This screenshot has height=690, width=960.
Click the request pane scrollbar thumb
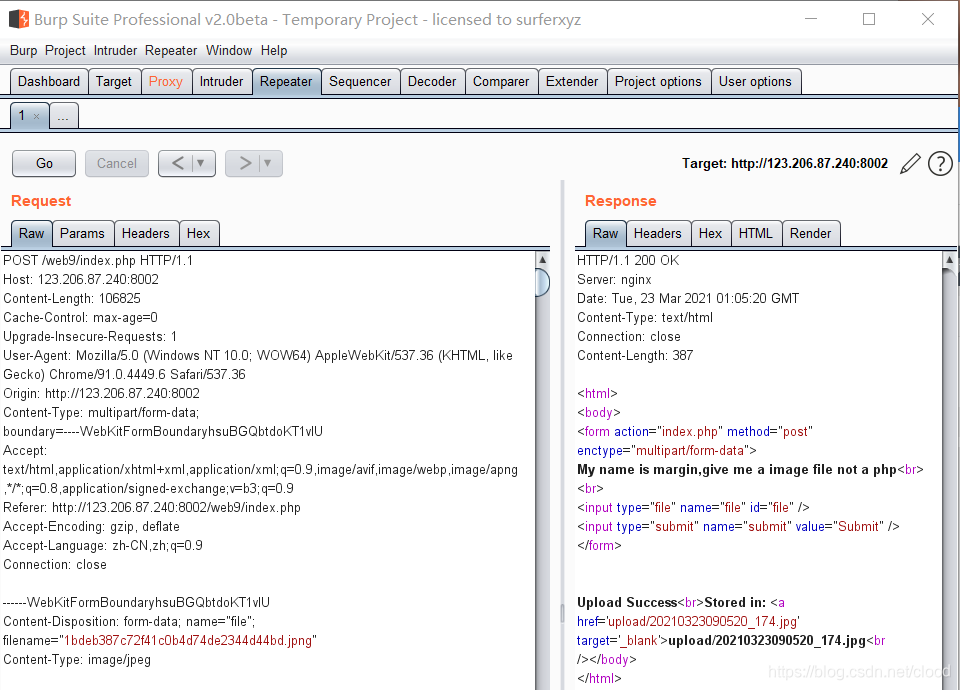[x=542, y=282]
